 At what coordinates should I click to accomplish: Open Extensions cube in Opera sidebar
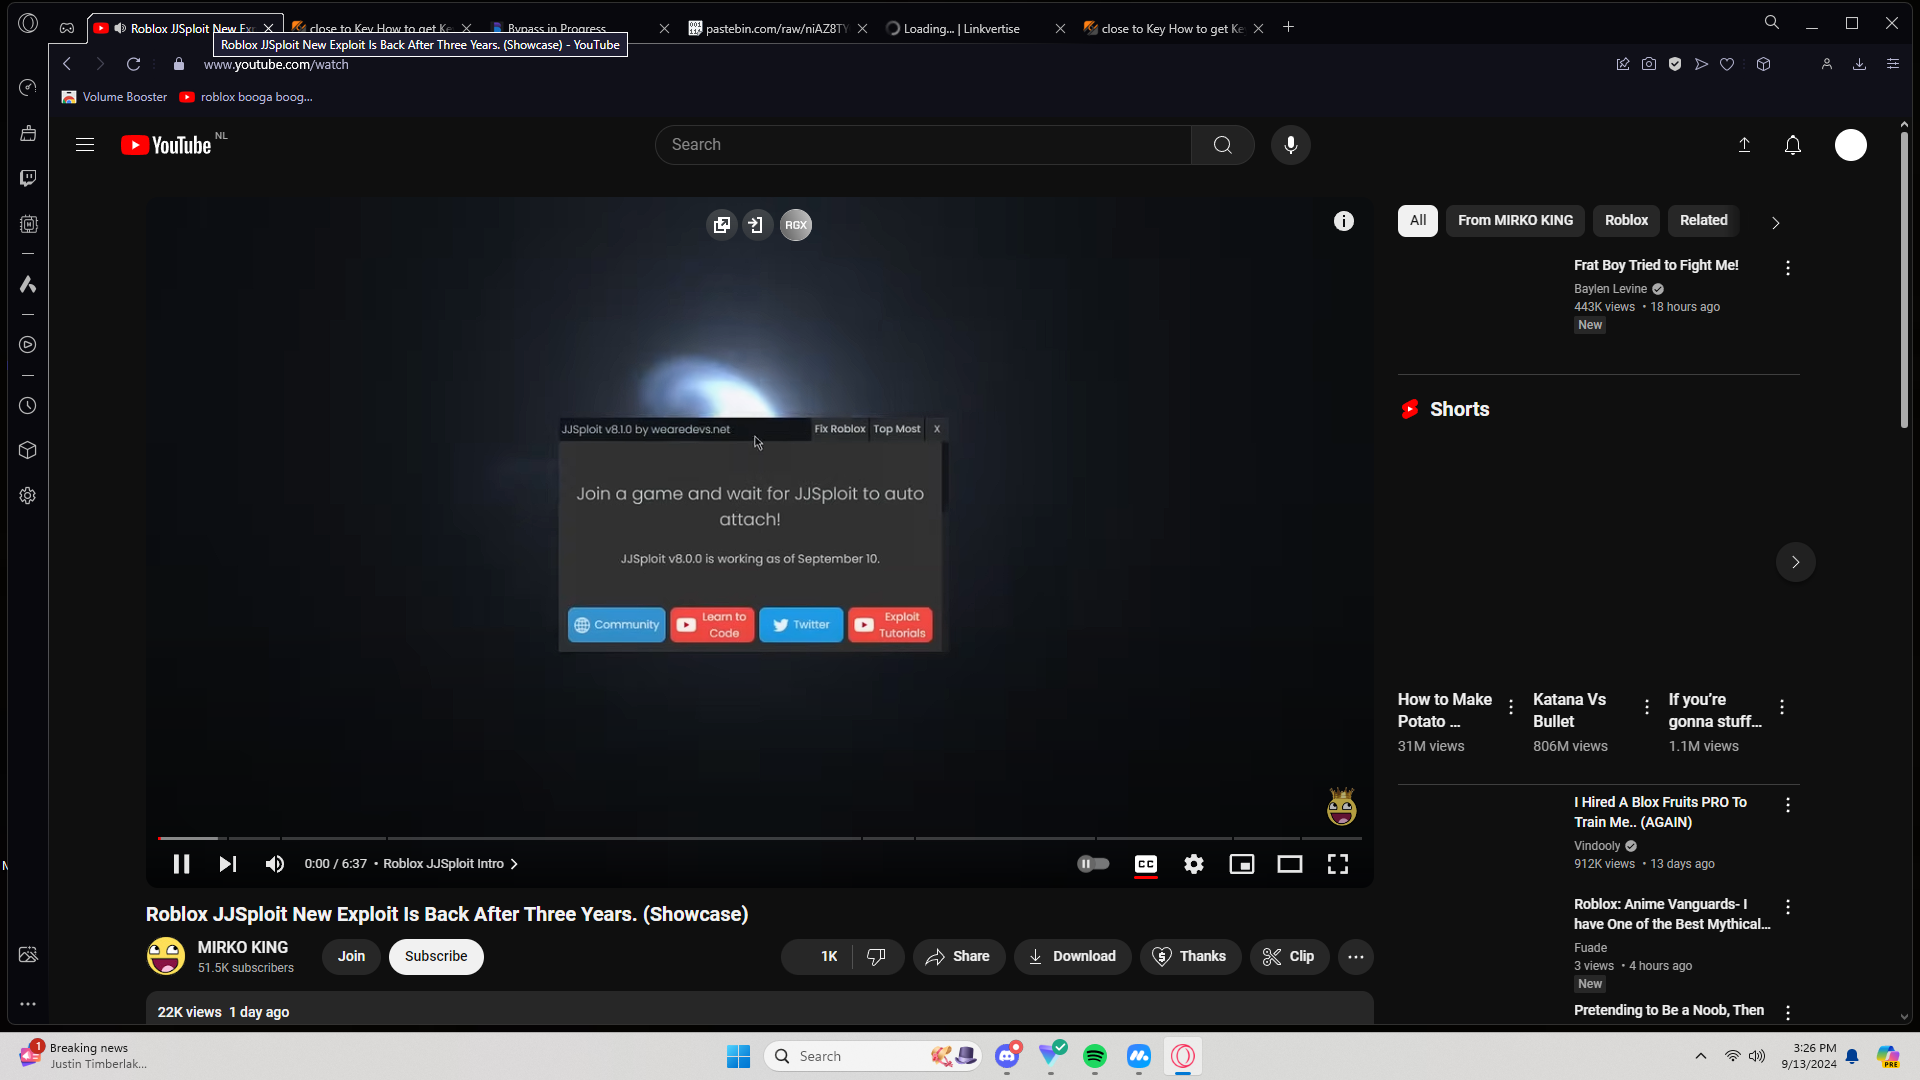coord(28,450)
